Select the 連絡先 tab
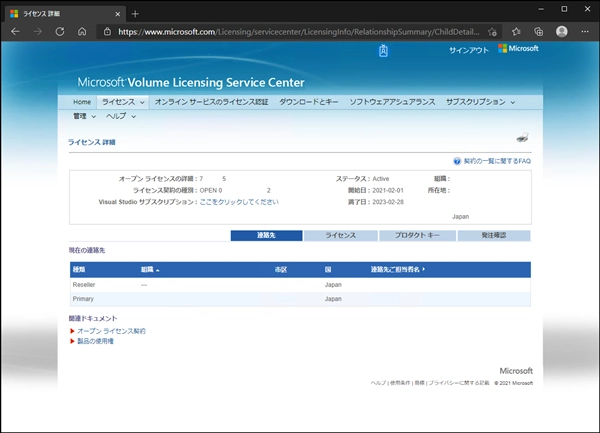600x433 pixels. click(266, 235)
